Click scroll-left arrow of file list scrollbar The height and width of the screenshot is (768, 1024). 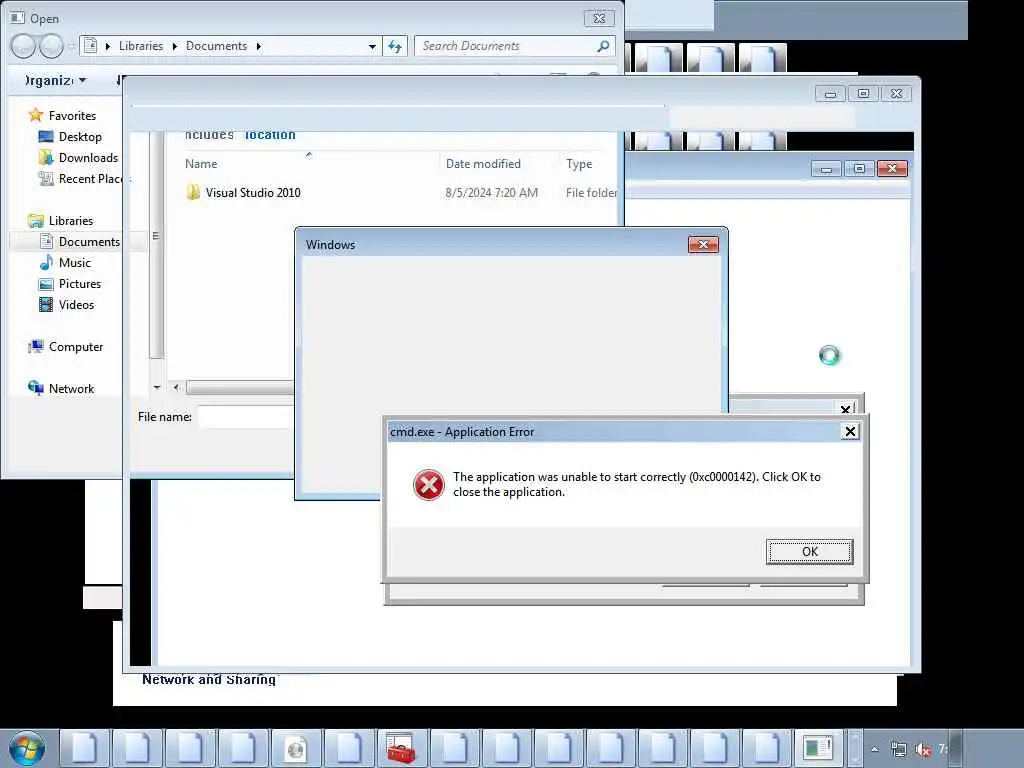[x=176, y=387]
